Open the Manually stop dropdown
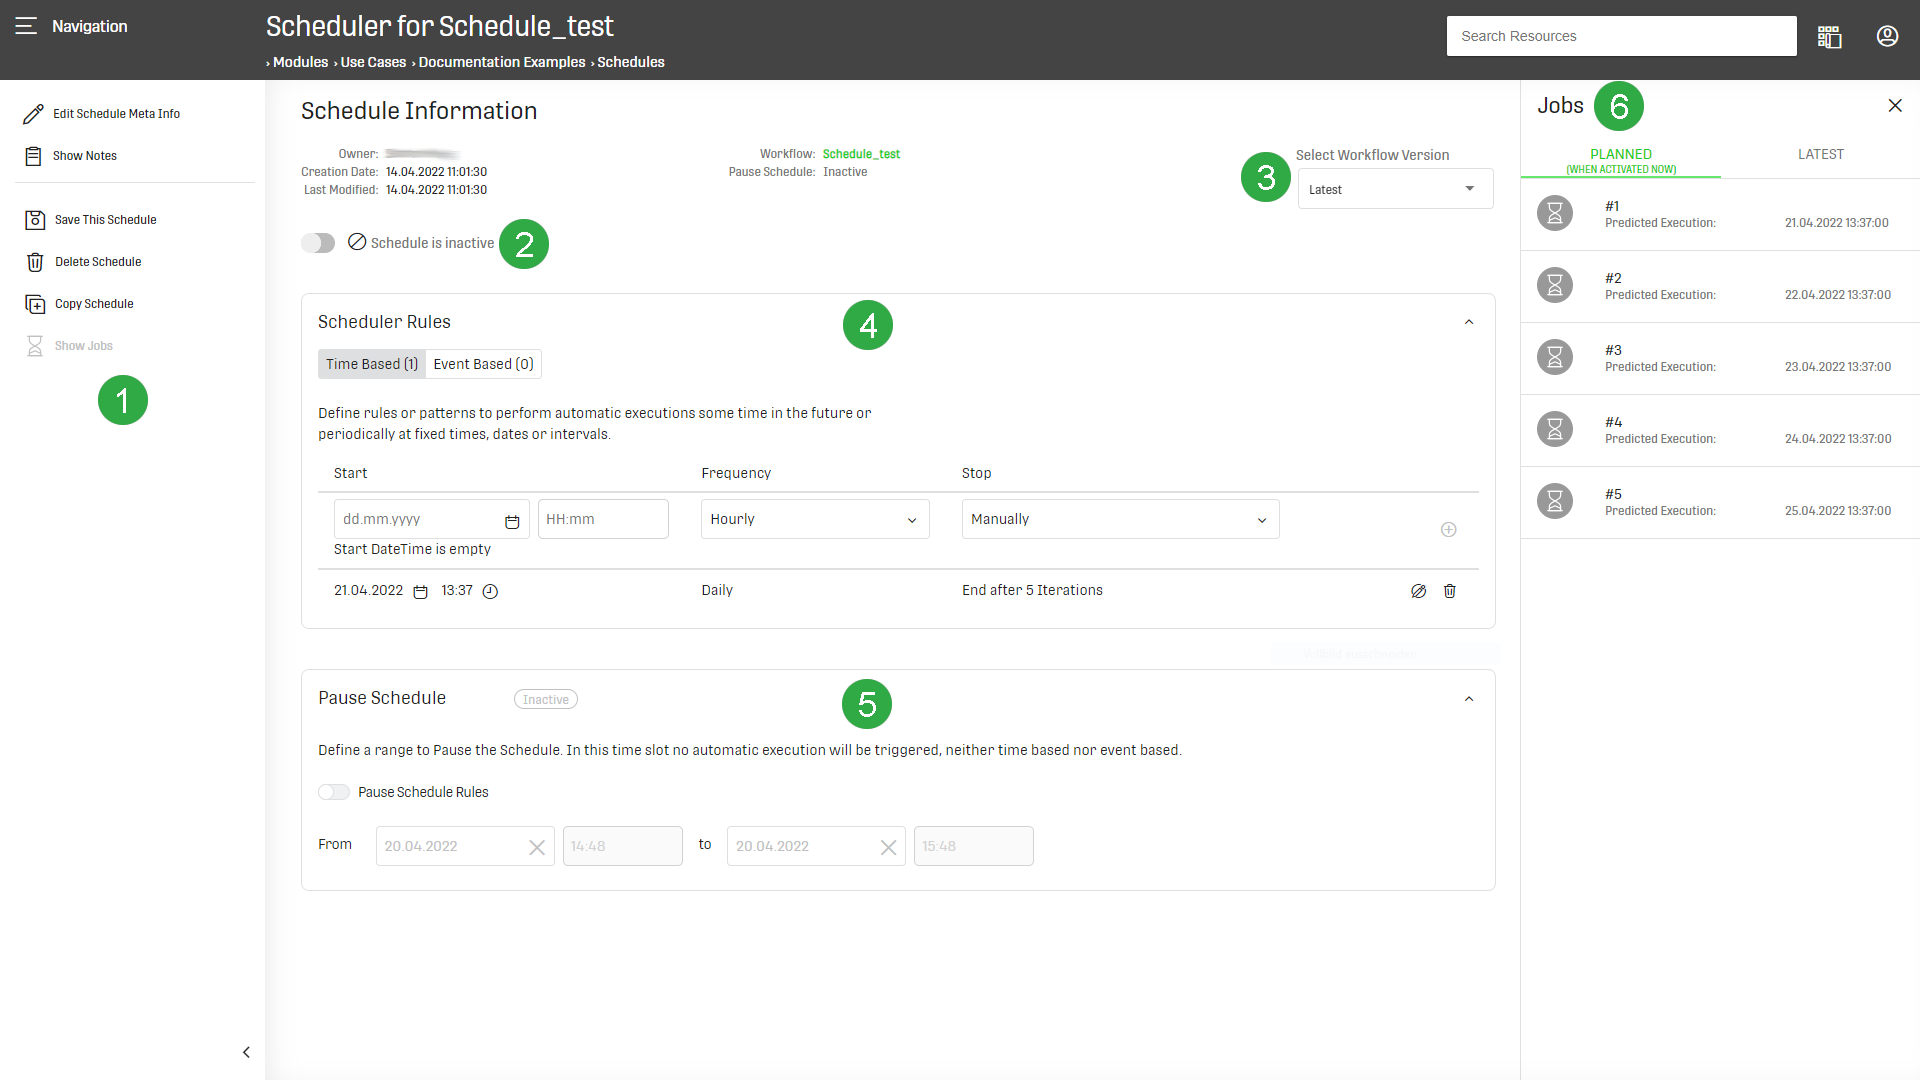Image resolution: width=1920 pixels, height=1080 pixels. [x=1119, y=520]
